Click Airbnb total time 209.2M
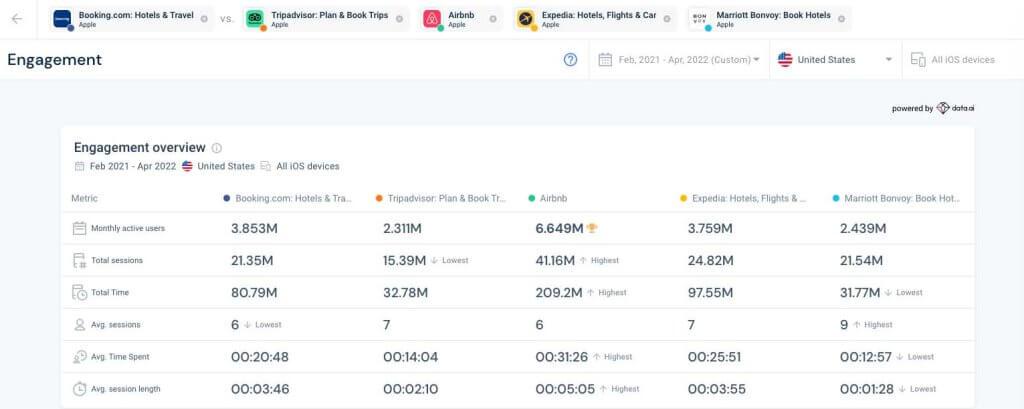The image size is (1024, 409). pyautogui.click(x=559, y=293)
